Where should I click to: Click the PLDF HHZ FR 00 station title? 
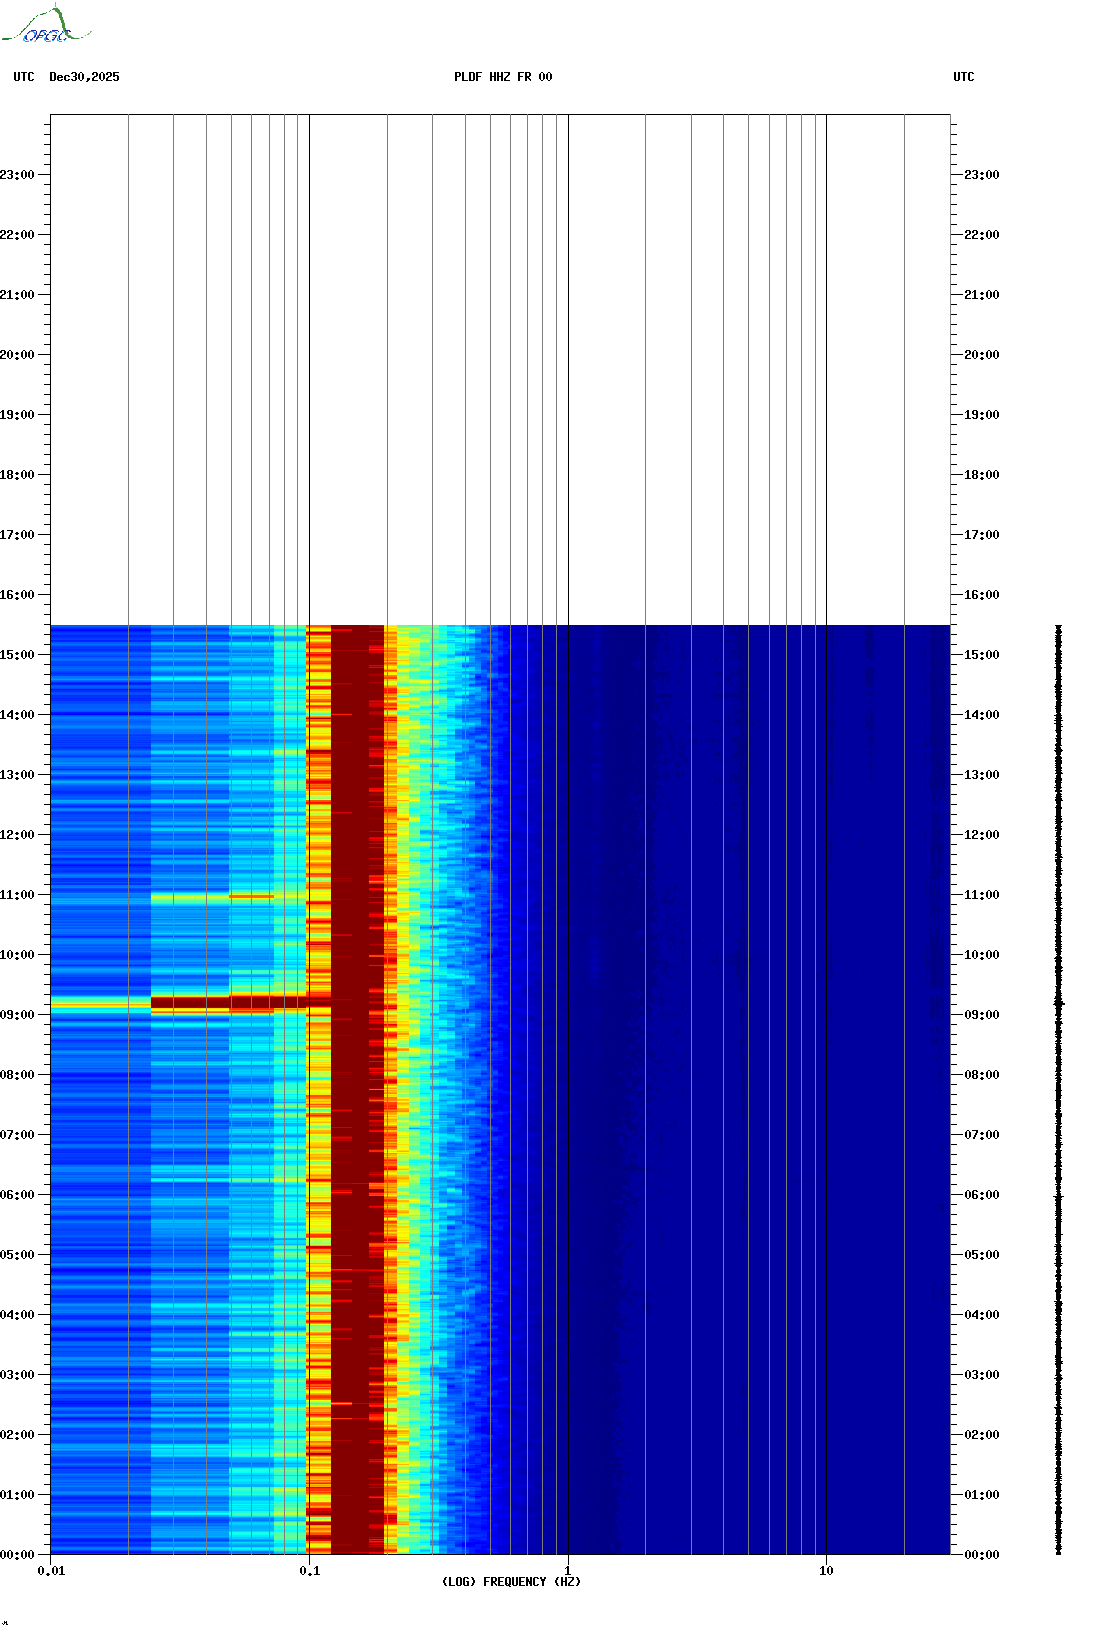click(503, 77)
